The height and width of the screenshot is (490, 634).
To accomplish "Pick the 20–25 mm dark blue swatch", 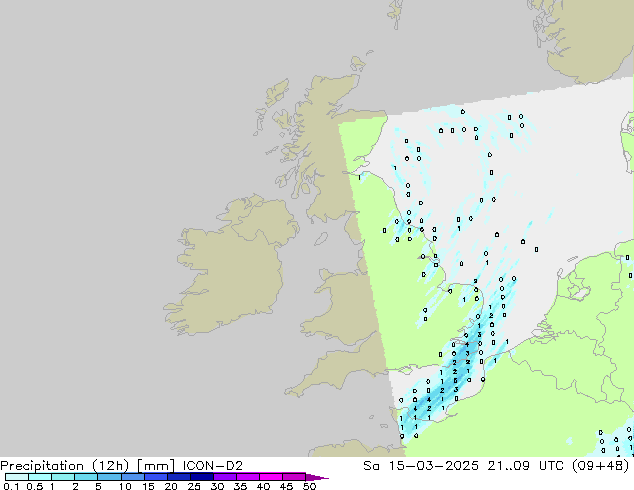I will point(179,477).
